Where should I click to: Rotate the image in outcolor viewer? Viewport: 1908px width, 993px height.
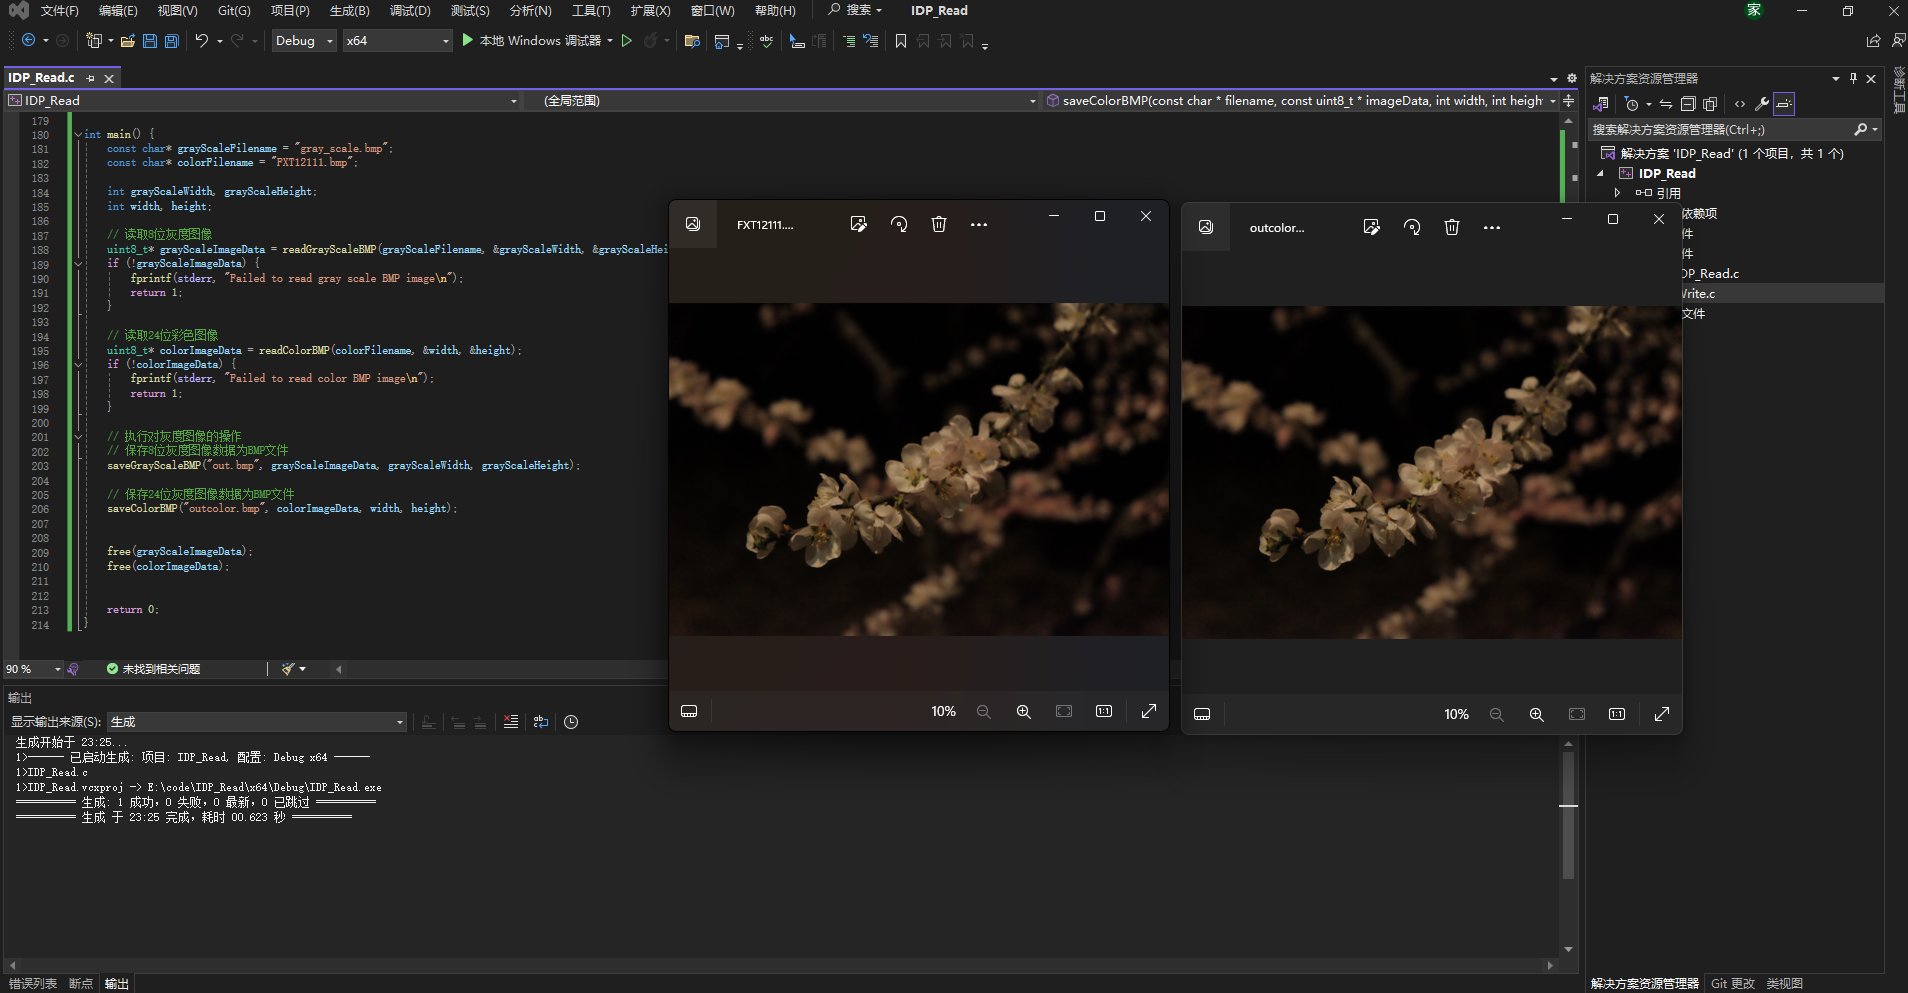(x=1412, y=227)
